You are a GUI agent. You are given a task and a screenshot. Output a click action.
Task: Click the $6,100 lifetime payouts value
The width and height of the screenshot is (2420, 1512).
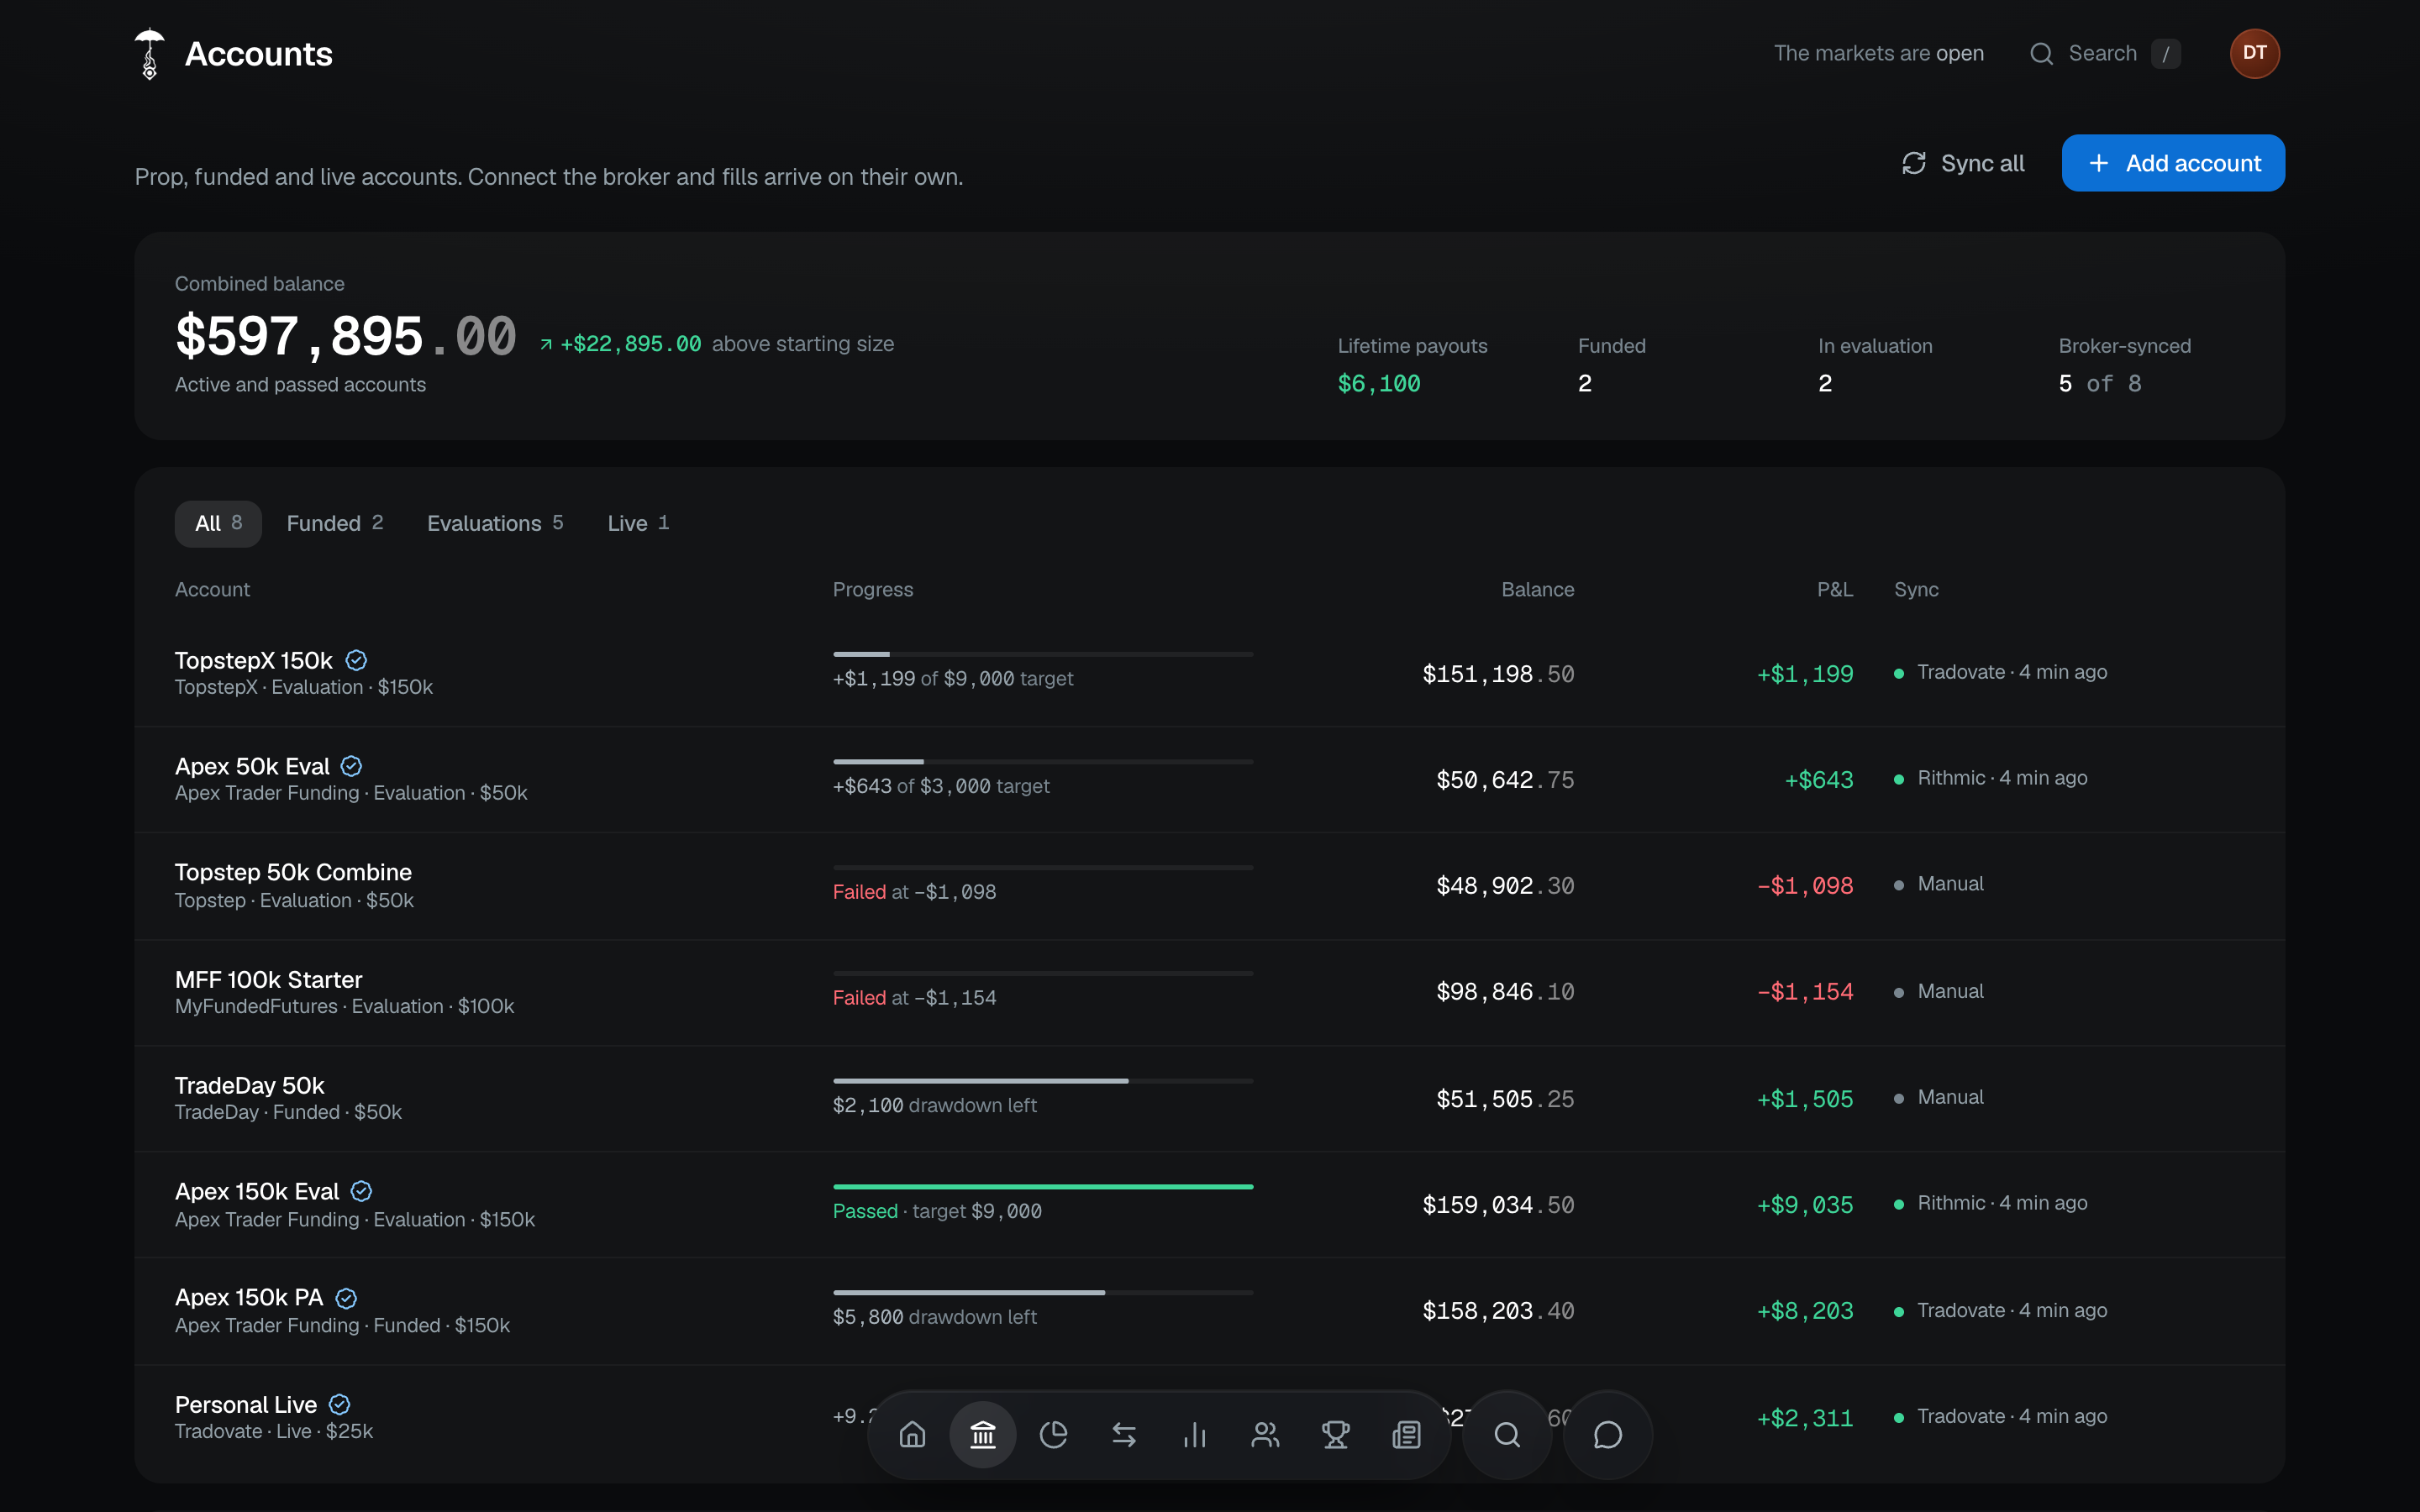point(1379,384)
